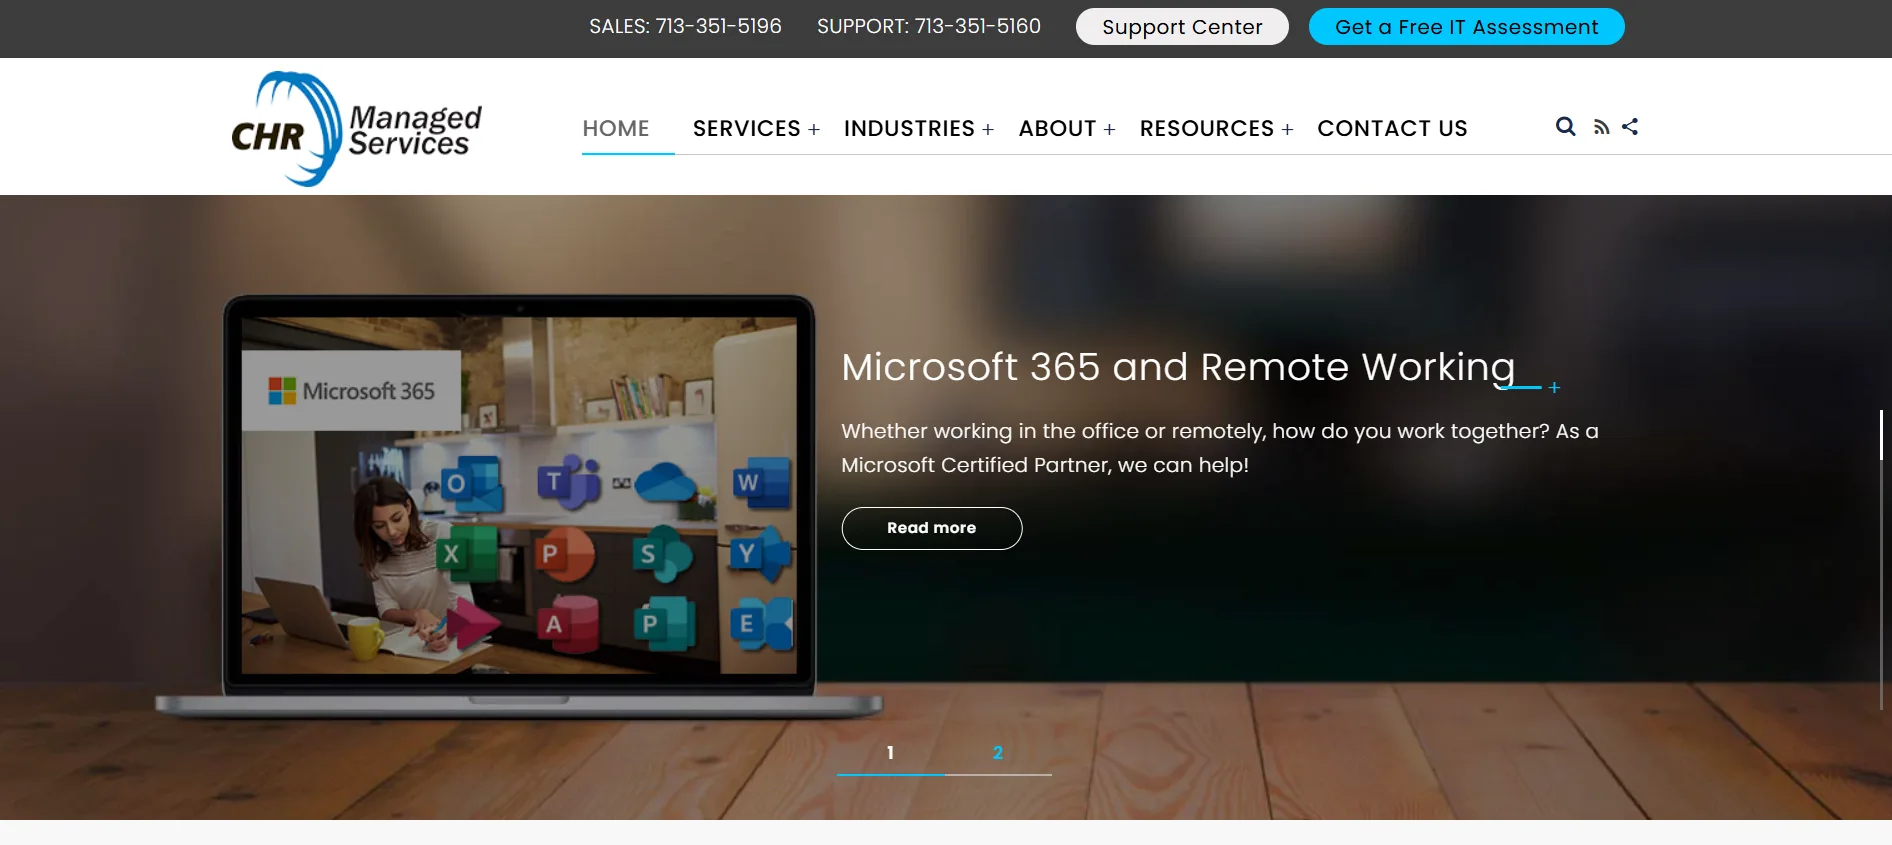Expand the Services menu plus sign

[814, 130]
